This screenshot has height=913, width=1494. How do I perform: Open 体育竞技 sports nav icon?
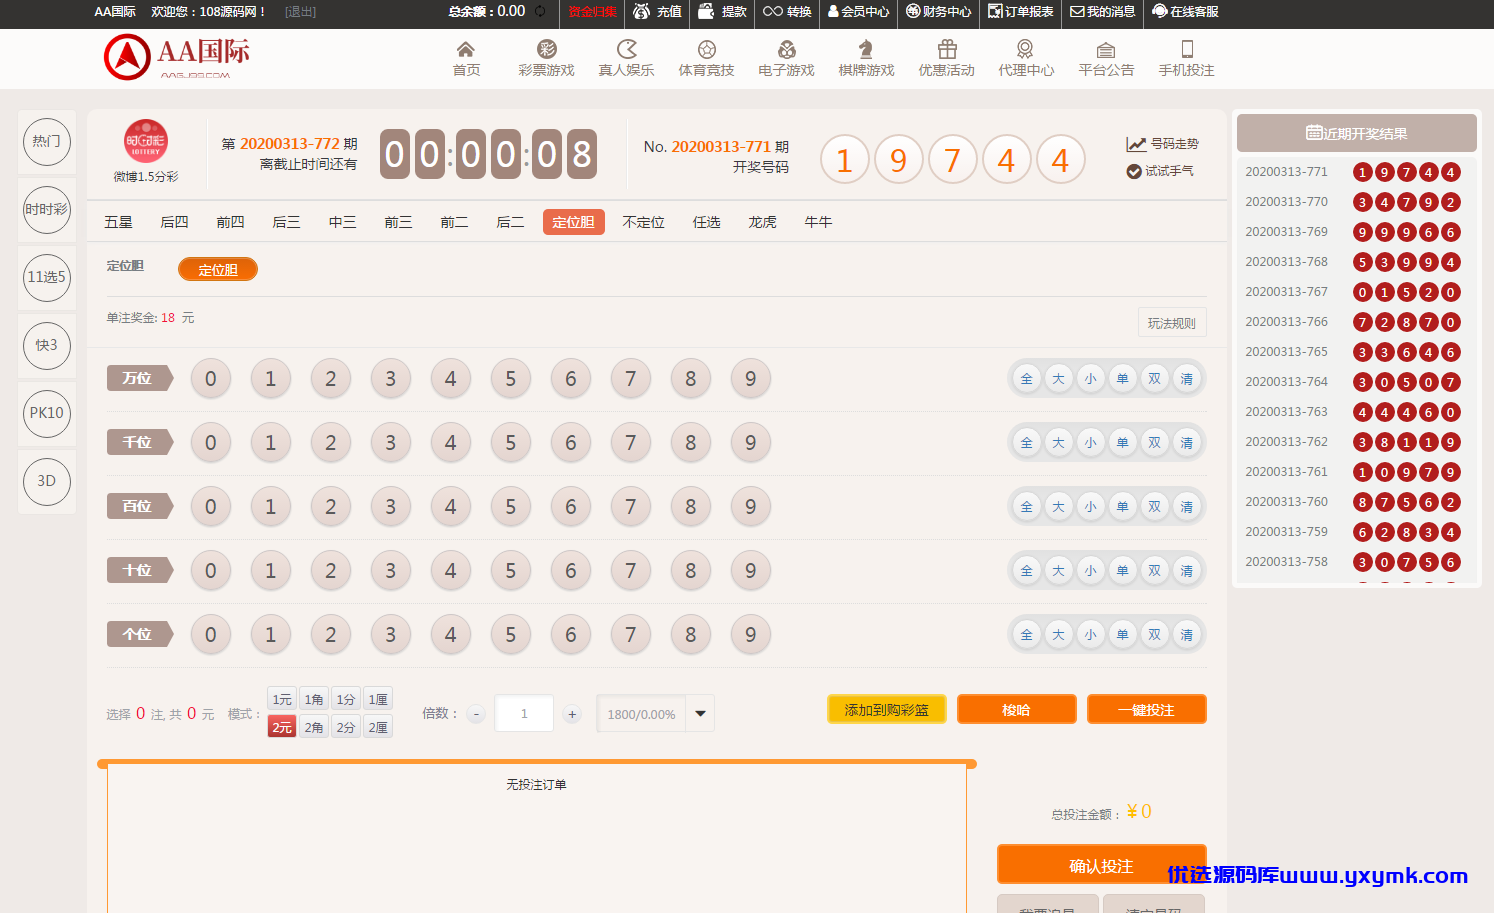pyautogui.click(x=707, y=49)
